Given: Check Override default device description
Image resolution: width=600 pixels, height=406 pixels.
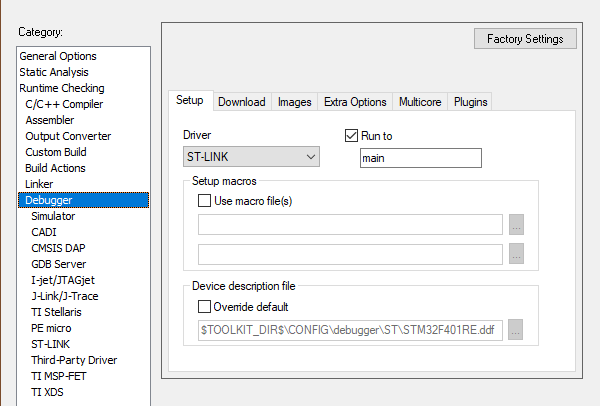Looking at the screenshot, I should click(206, 307).
